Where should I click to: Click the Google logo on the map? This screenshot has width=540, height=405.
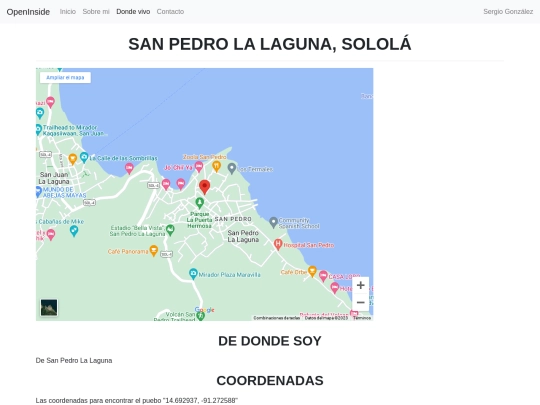pos(205,310)
